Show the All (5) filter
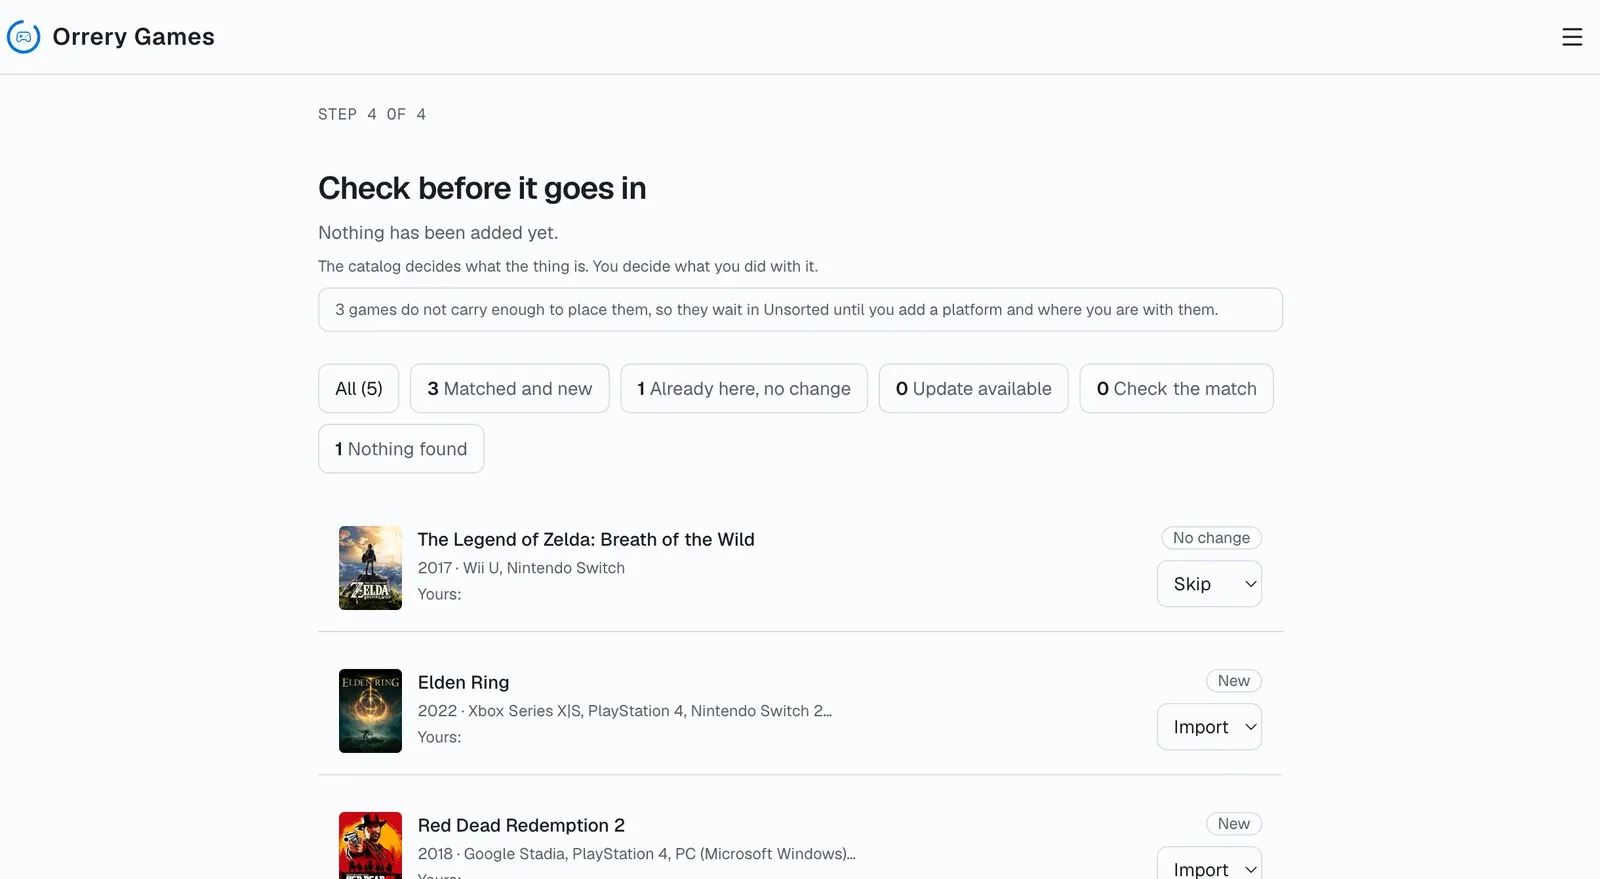Viewport: 1600px width, 879px height. tap(359, 388)
